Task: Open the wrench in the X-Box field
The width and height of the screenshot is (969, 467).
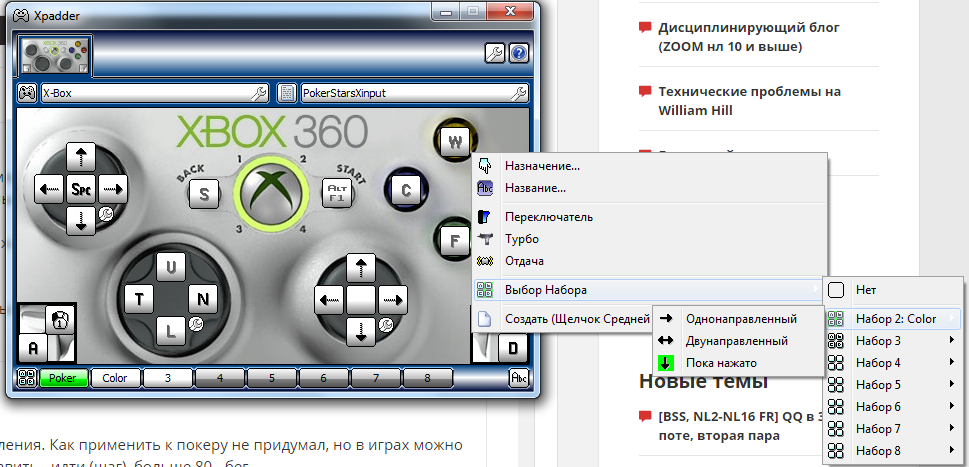Action: [260, 94]
